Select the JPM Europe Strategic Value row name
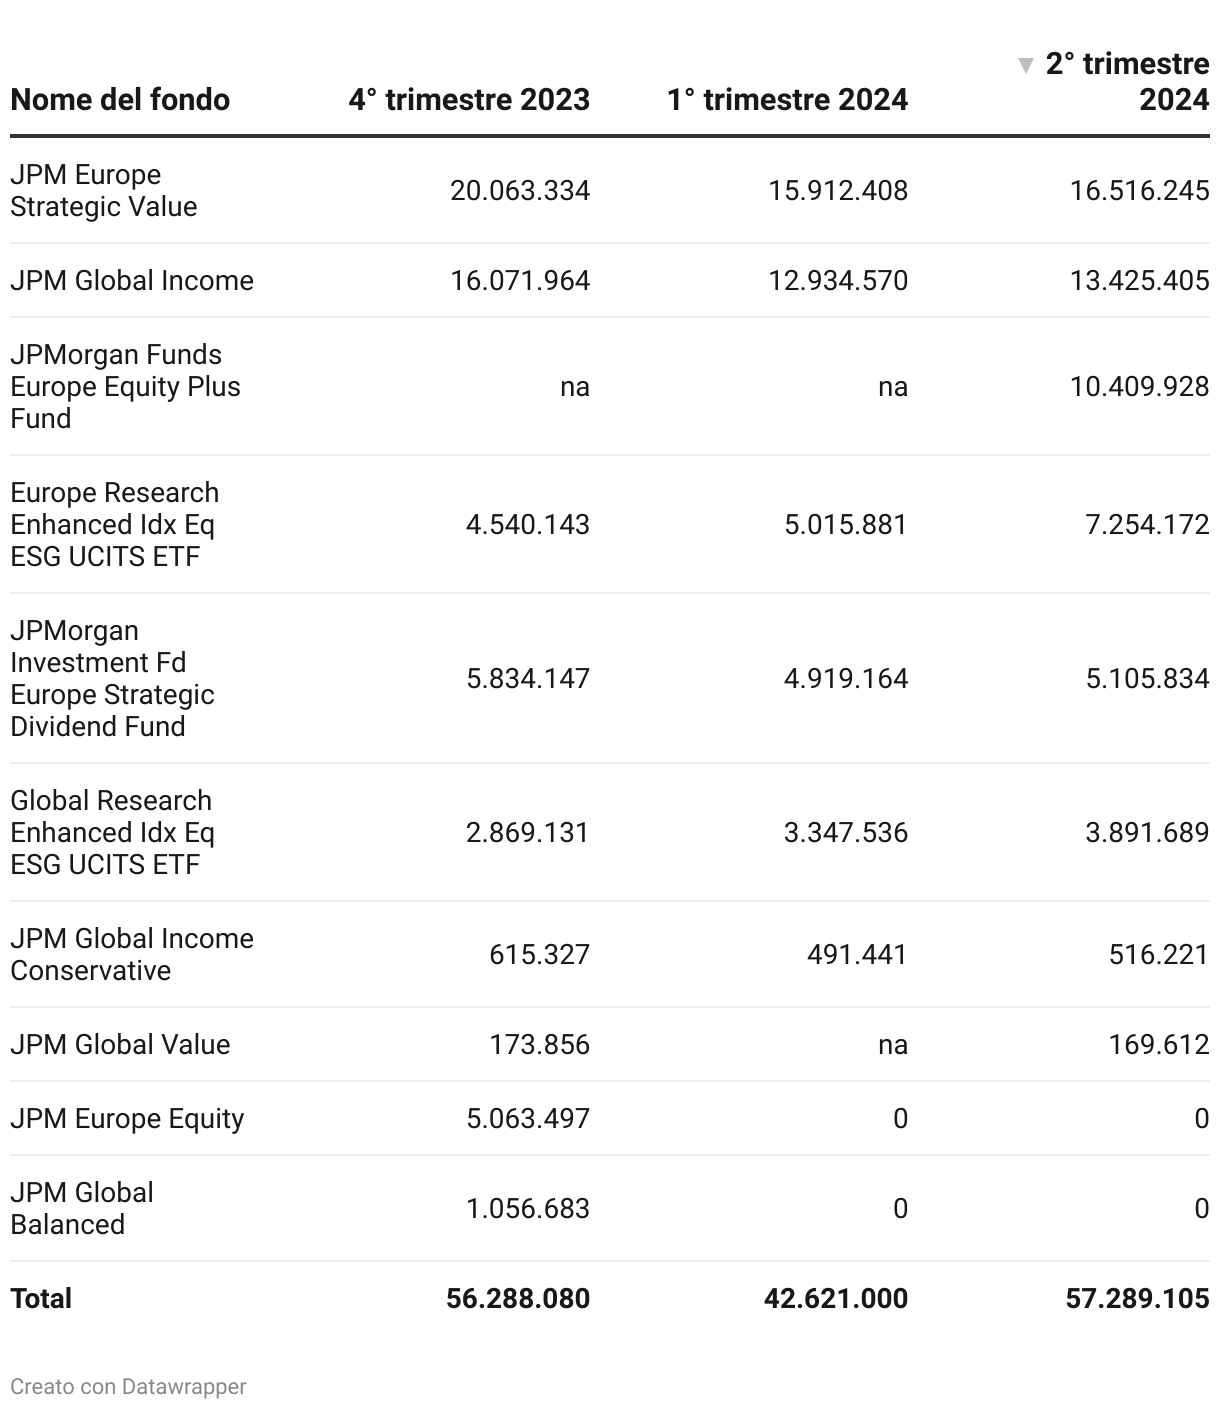The image size is (1220, 1410). 104,190
